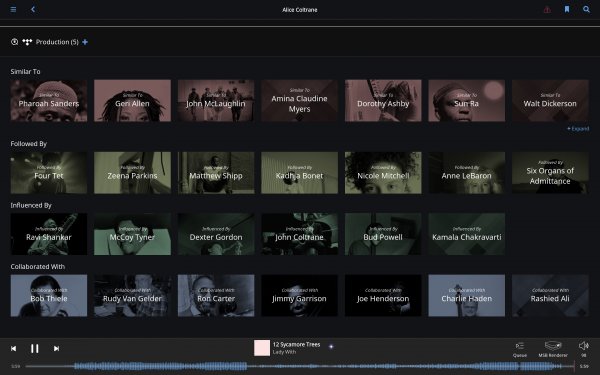
Task: Click the star icon beside 12 Sycamore Trees
Action: point(331,347)
